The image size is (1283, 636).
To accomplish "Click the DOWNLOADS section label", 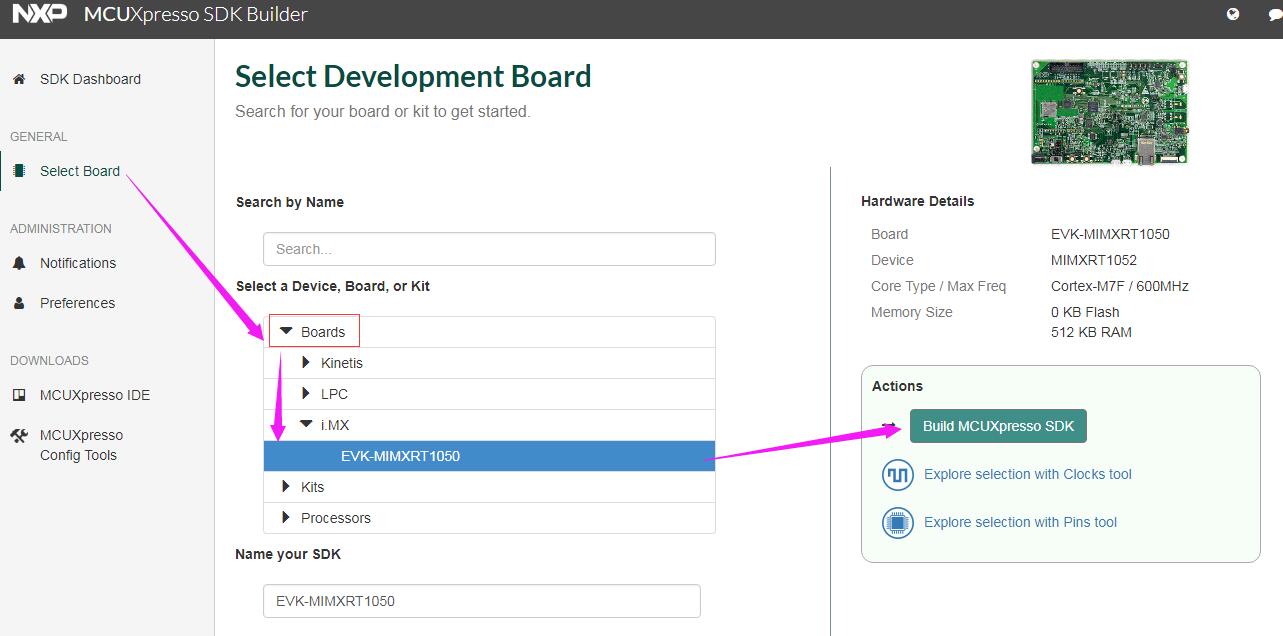I will tap(49, 361).
